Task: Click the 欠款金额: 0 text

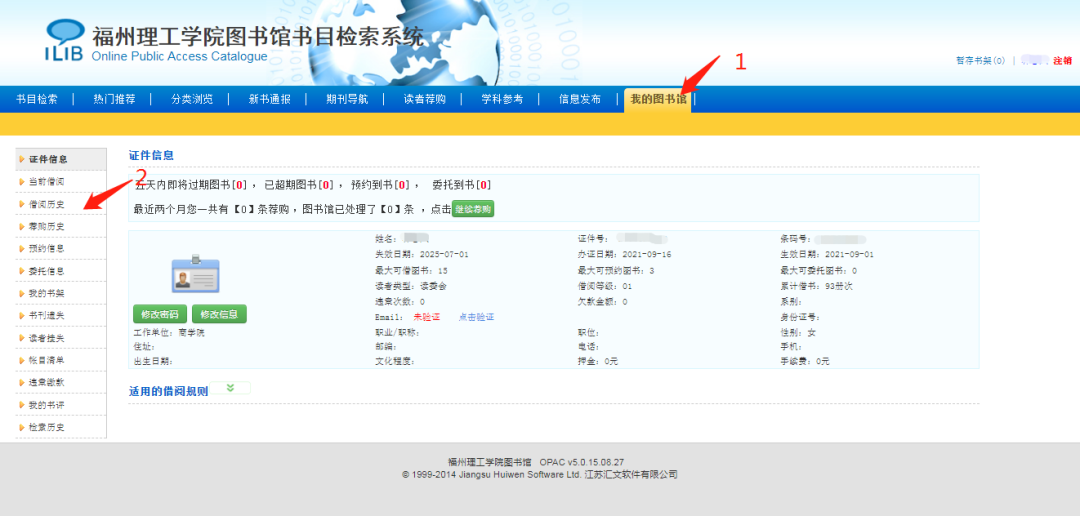Action: (603, 302)
